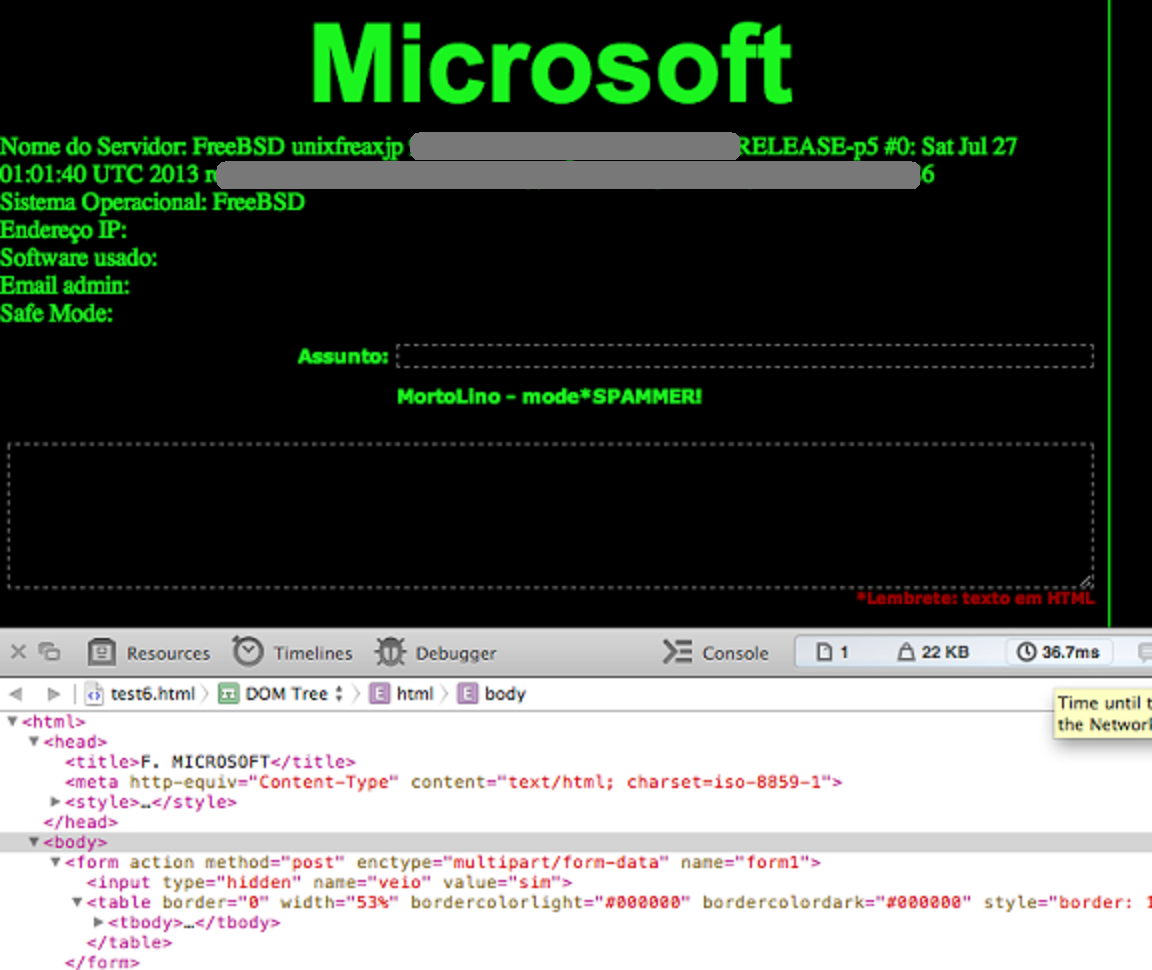Image resolution: width=1152 pixels, height=970 pixels.
Task: Click the Assunto subject input field
Action: (x=744, y=356)
